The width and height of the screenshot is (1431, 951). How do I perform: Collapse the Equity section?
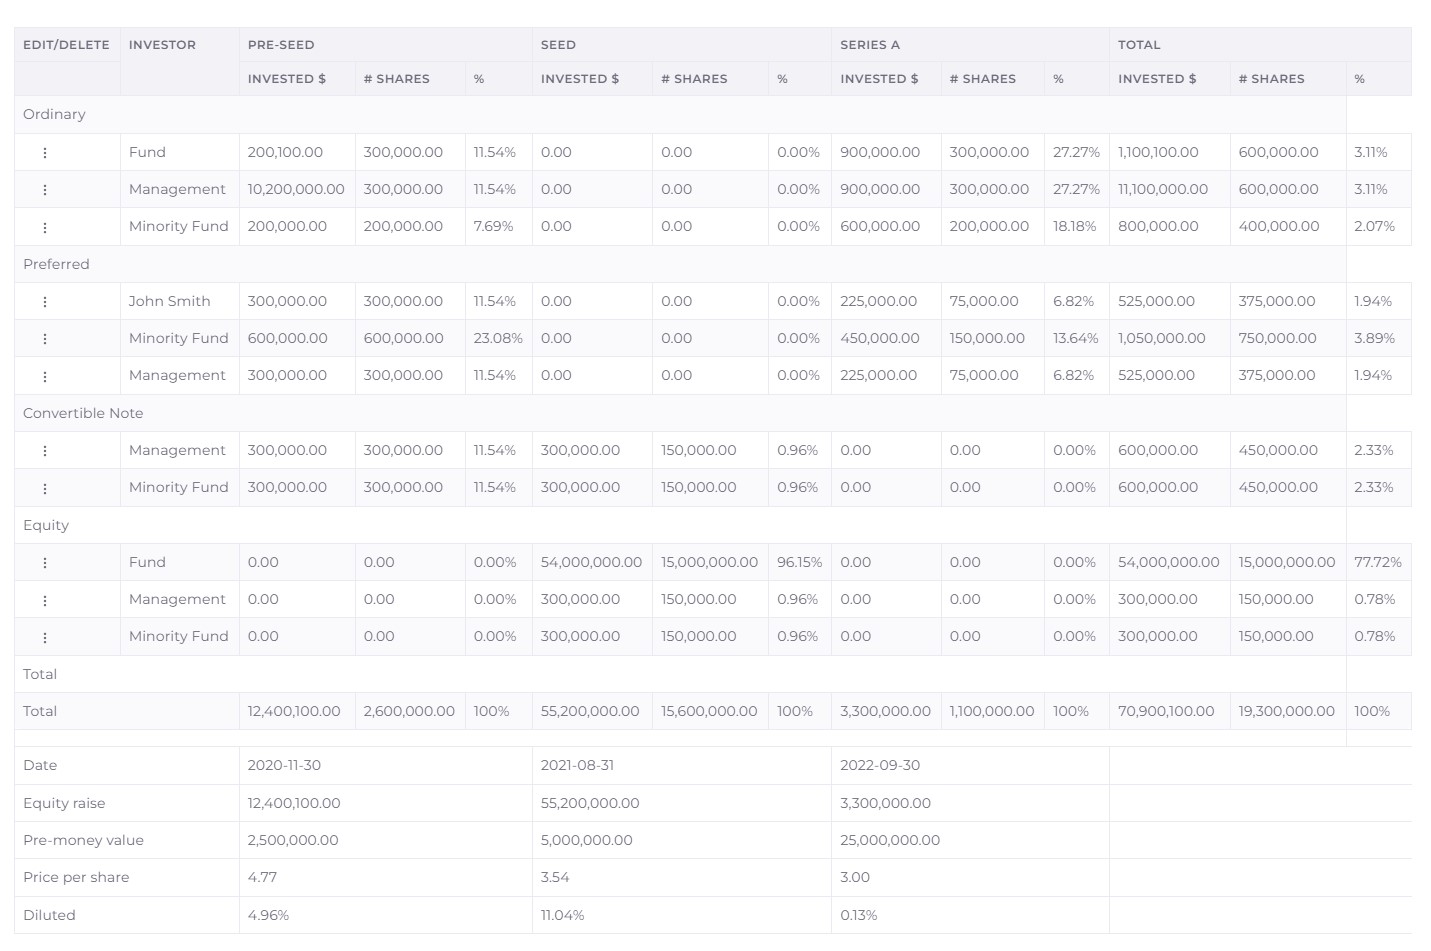point(46,525)
